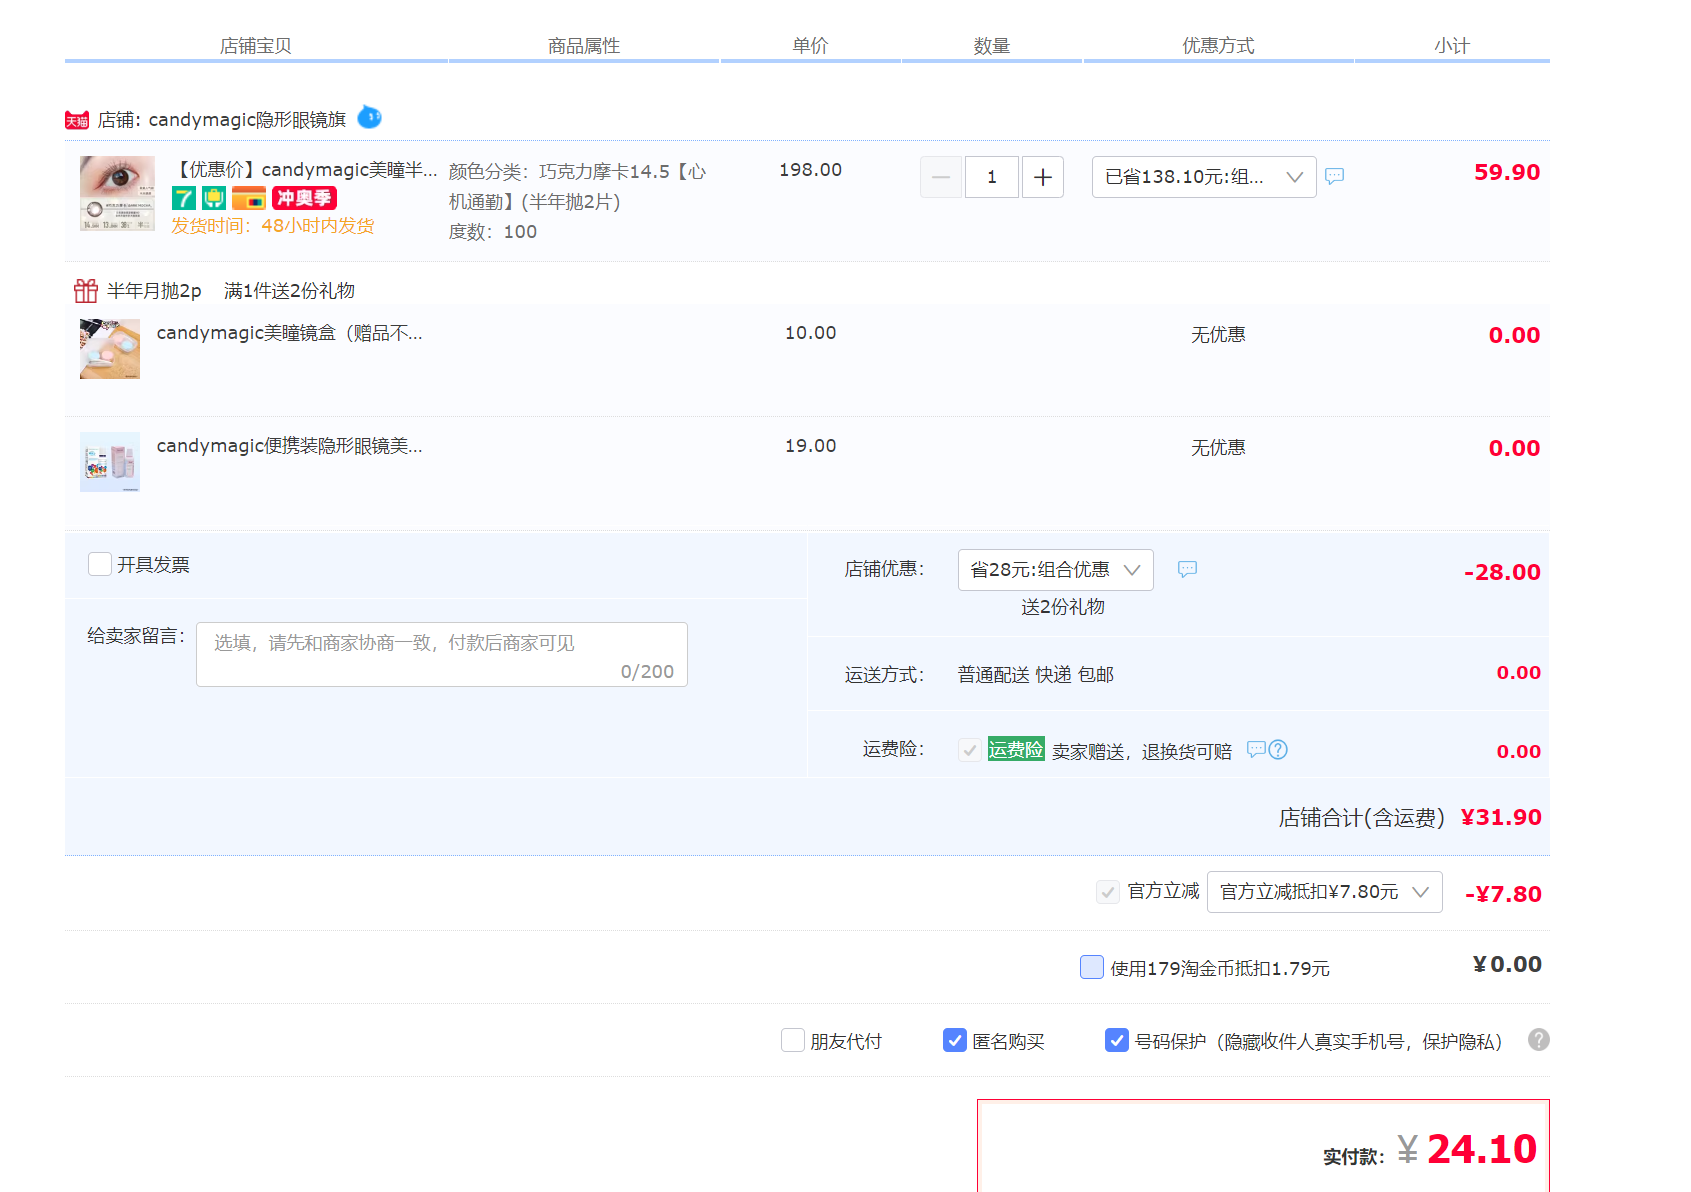This screenshot has width=1691, height=1192.
Task: Toggle the 官方立减 checkbox
Action: (x=1108, y=891)
